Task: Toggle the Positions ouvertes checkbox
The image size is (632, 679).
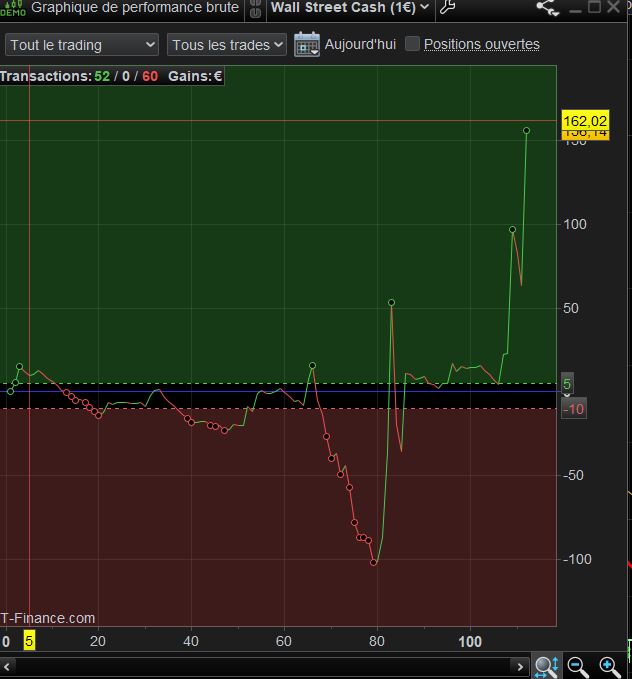Action: point(412,44)
